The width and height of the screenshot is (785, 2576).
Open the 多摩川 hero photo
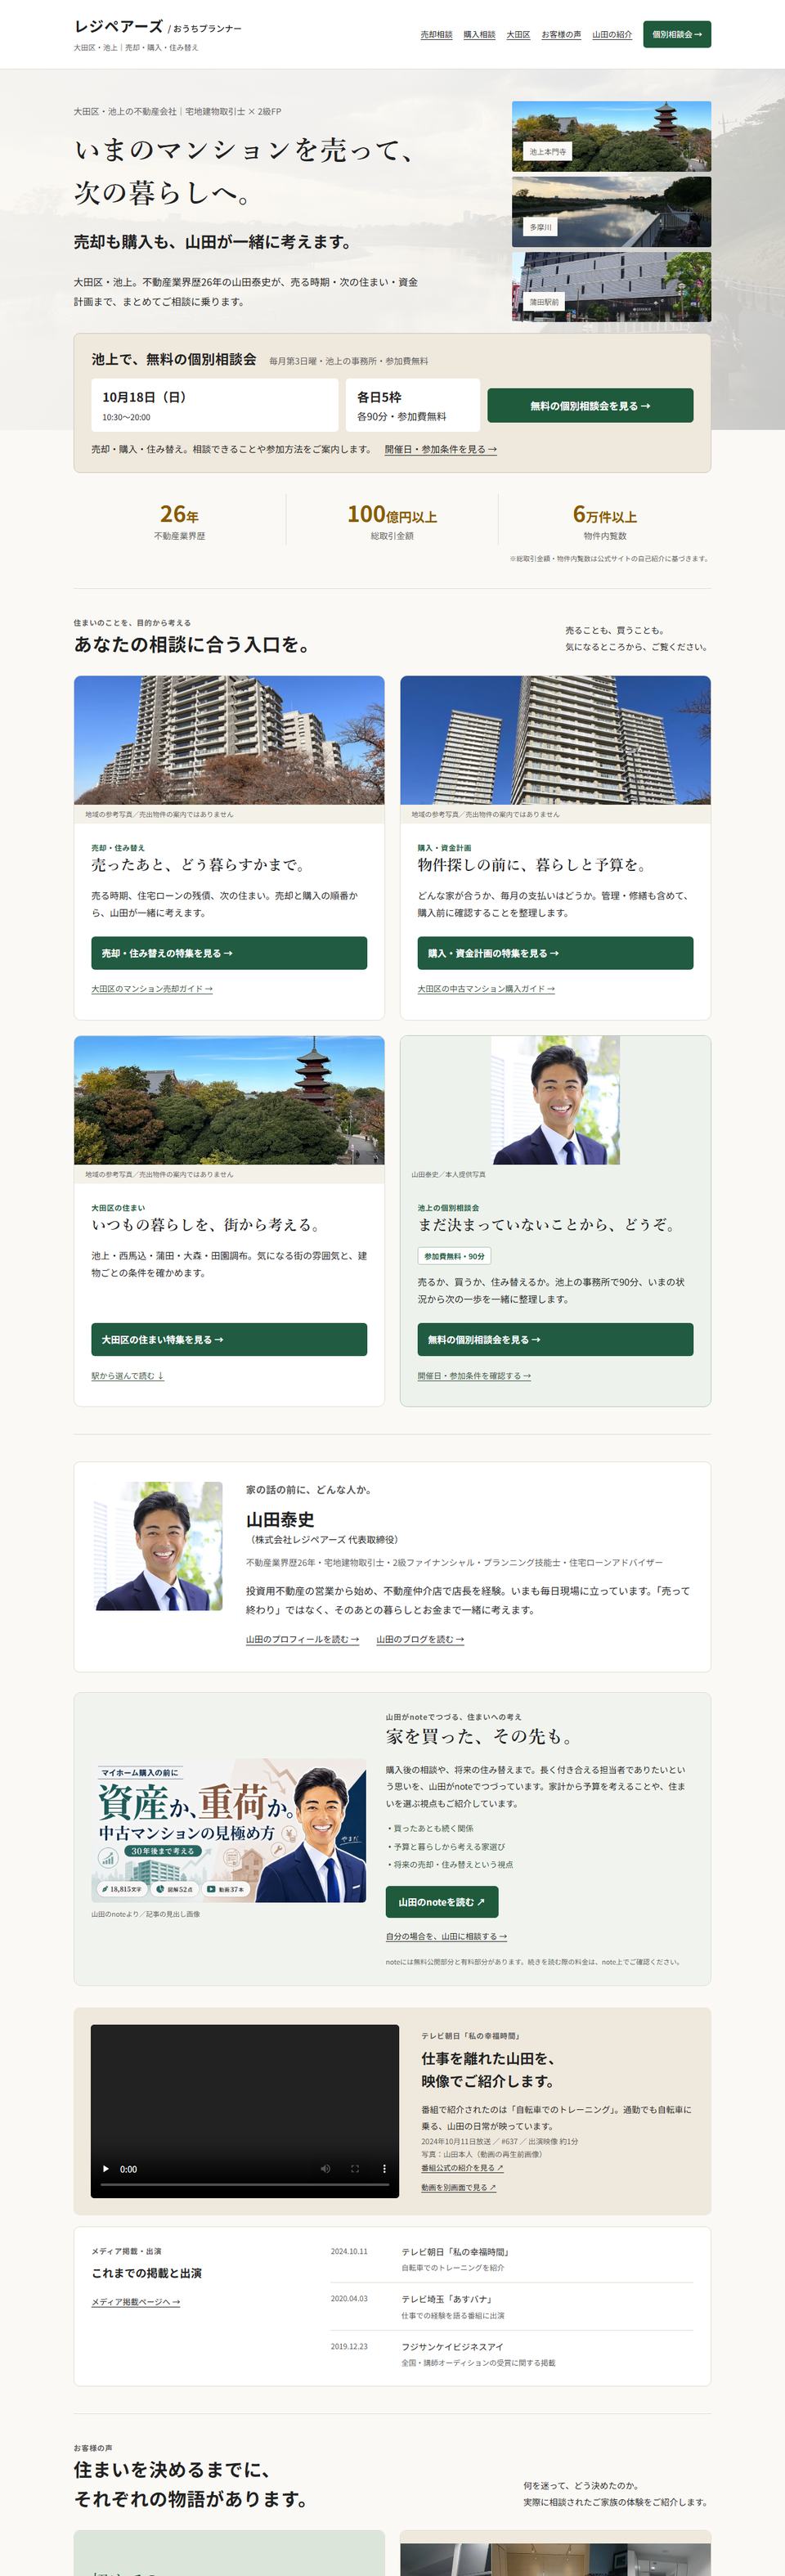611,211
